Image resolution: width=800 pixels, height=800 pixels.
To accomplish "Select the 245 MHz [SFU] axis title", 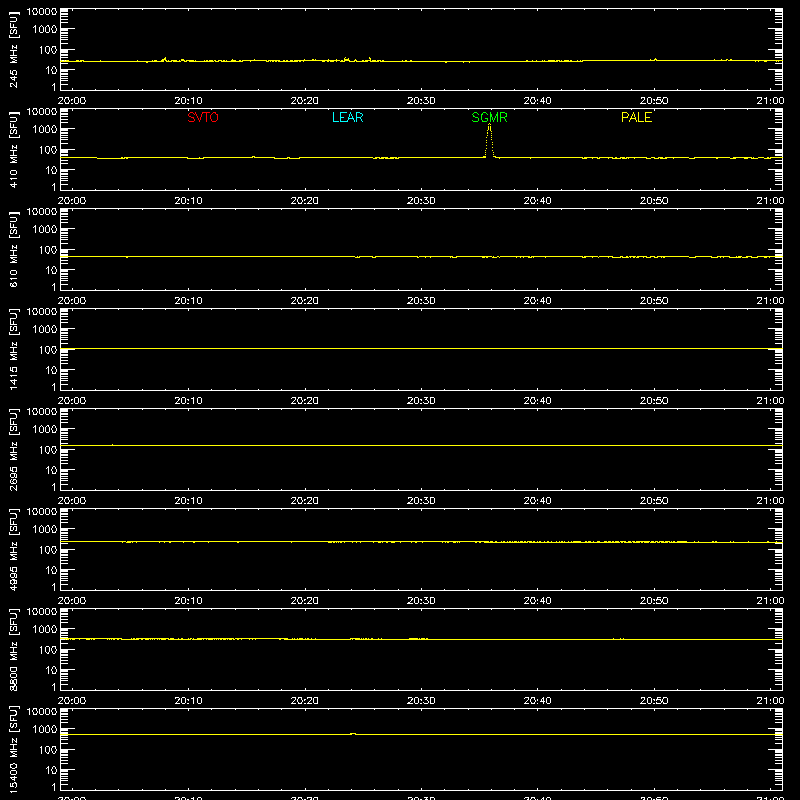I will pos(13,49).
